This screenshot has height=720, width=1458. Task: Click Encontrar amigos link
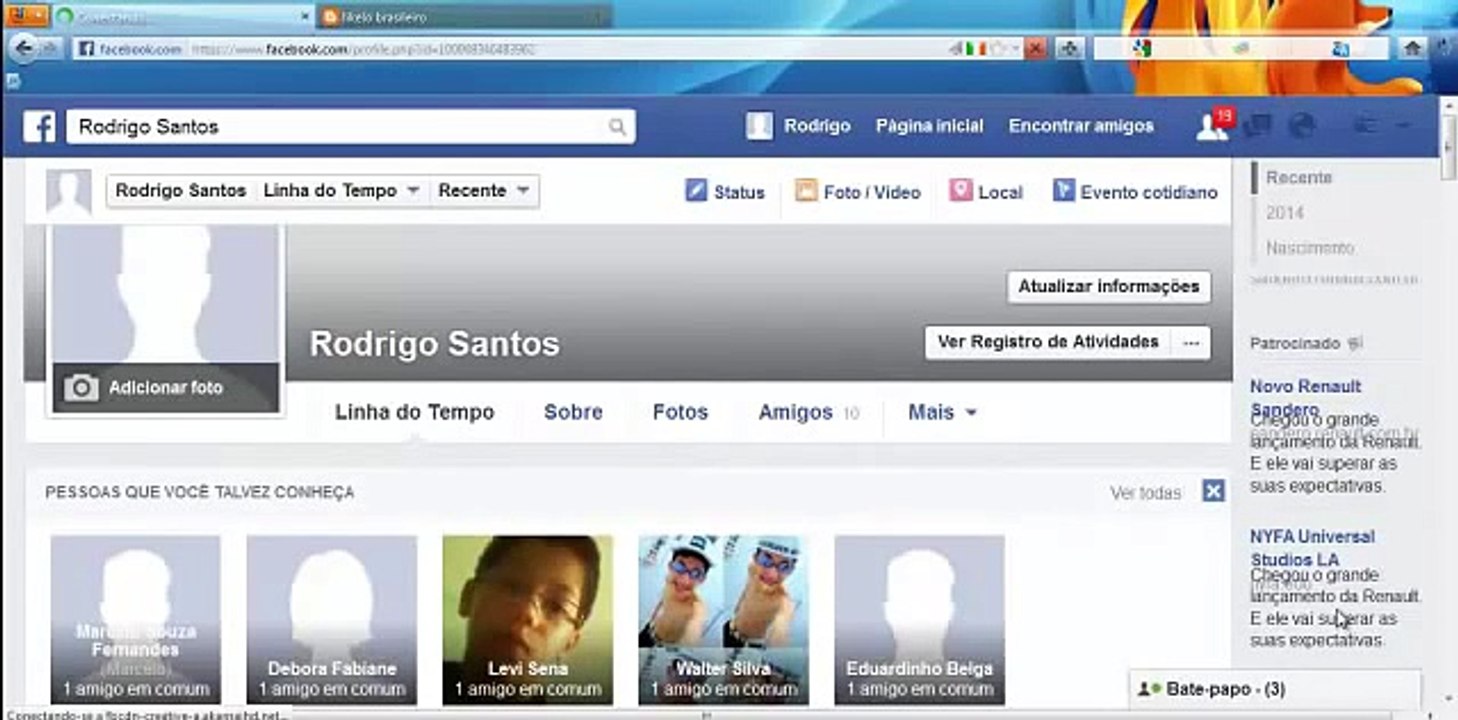(1081, 126)
